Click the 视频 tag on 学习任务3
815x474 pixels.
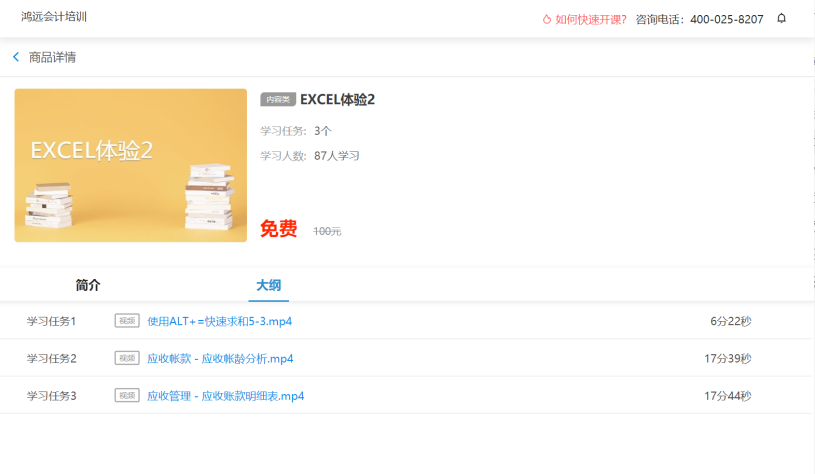pos(127,396)
